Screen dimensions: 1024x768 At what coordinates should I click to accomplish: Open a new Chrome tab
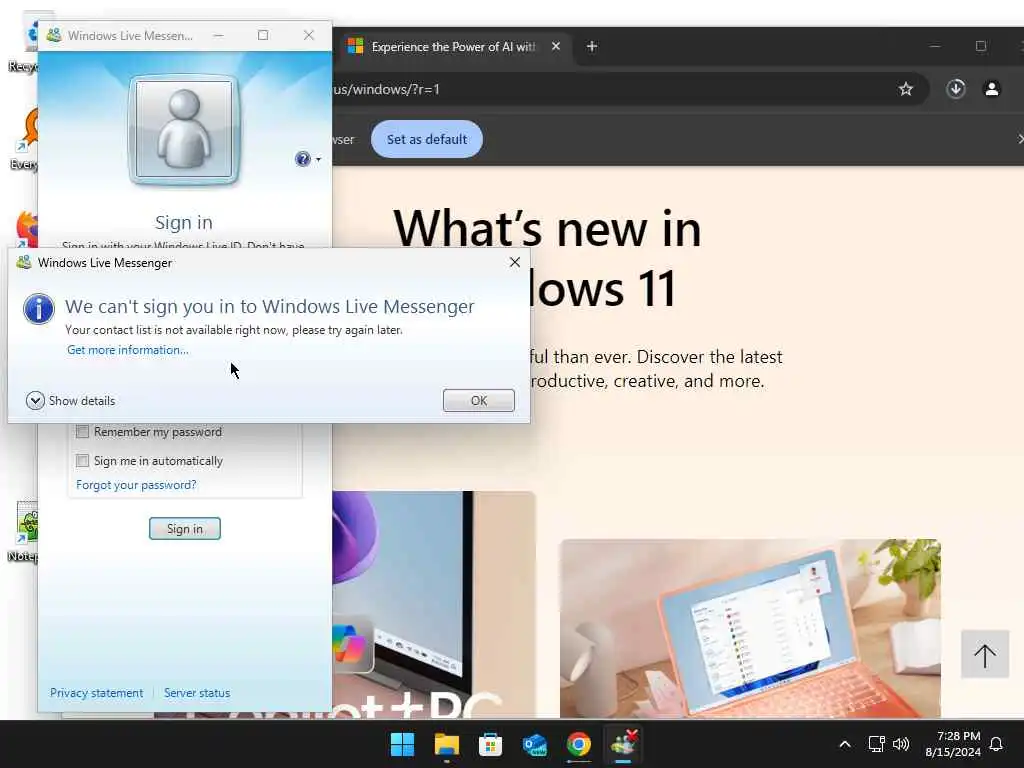592,46
